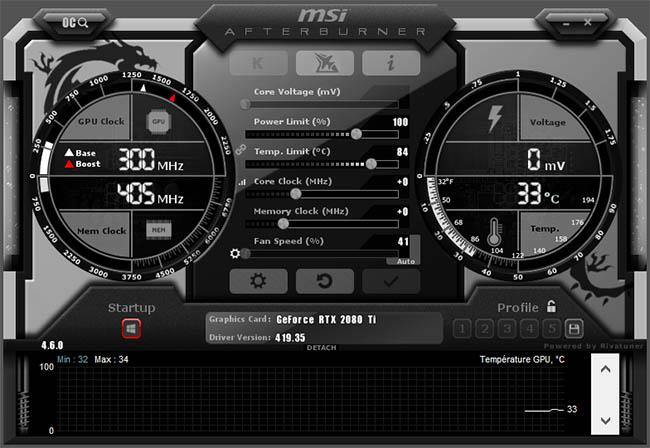
Task: Toggle the Windows Startup button
Action: [x=131, y=328]
